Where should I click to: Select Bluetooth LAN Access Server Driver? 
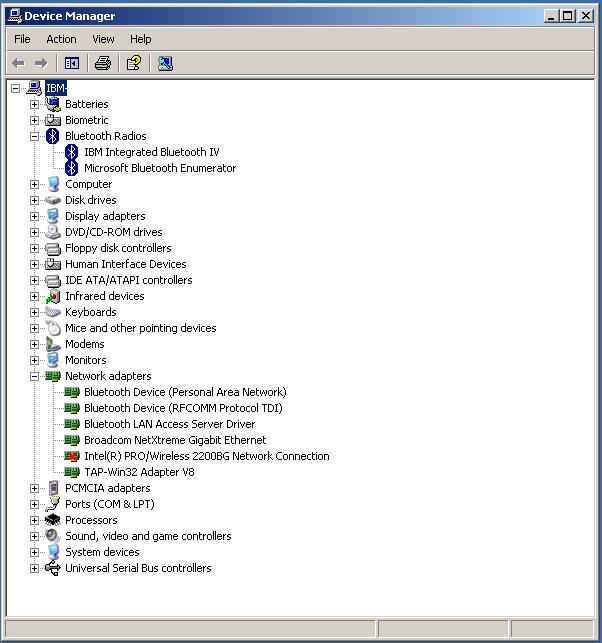[169, 424]
